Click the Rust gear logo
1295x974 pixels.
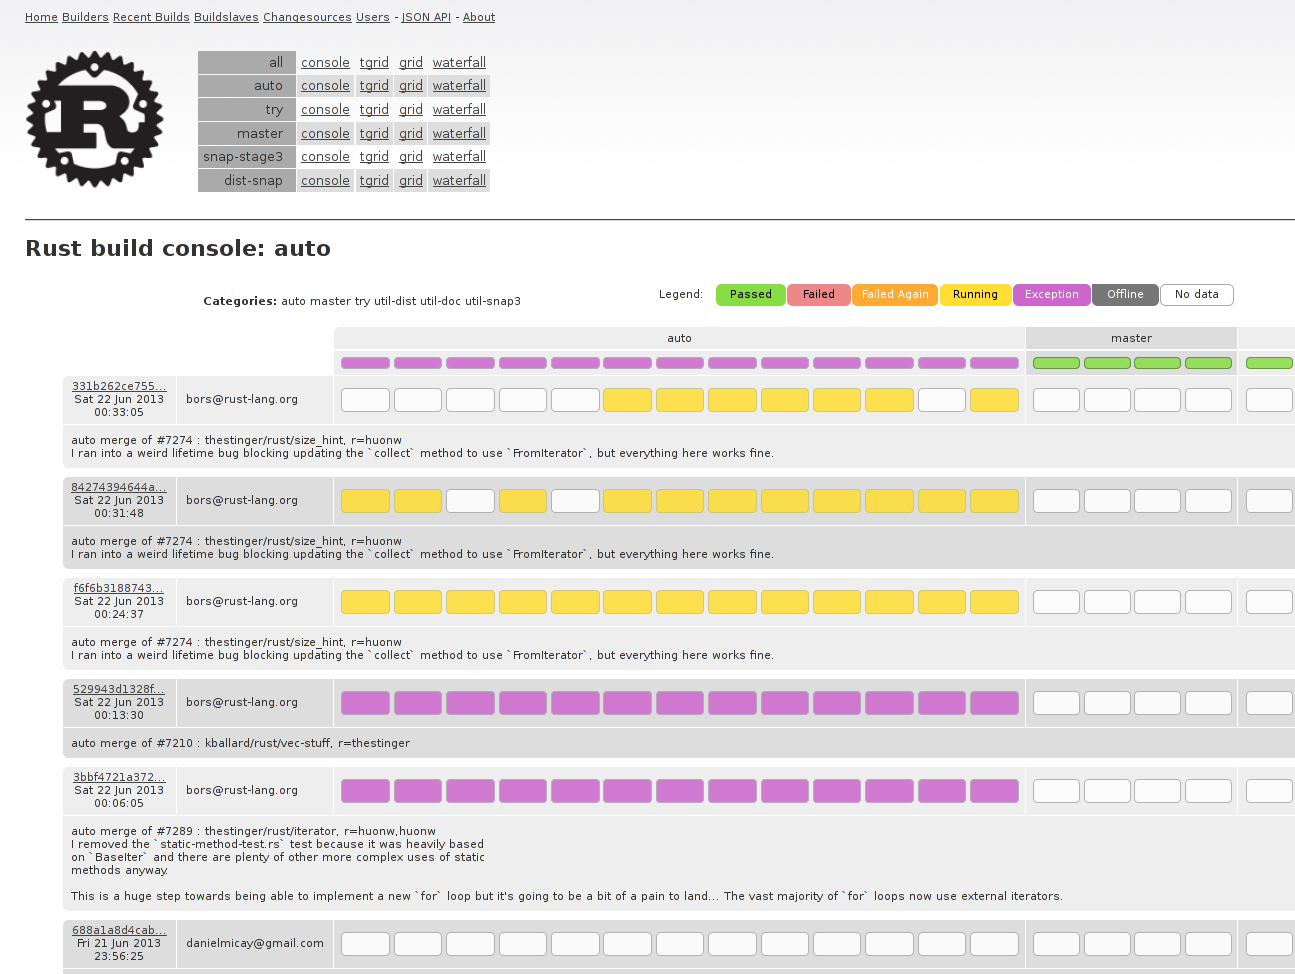pyautogui.click(x=95, y=119)
